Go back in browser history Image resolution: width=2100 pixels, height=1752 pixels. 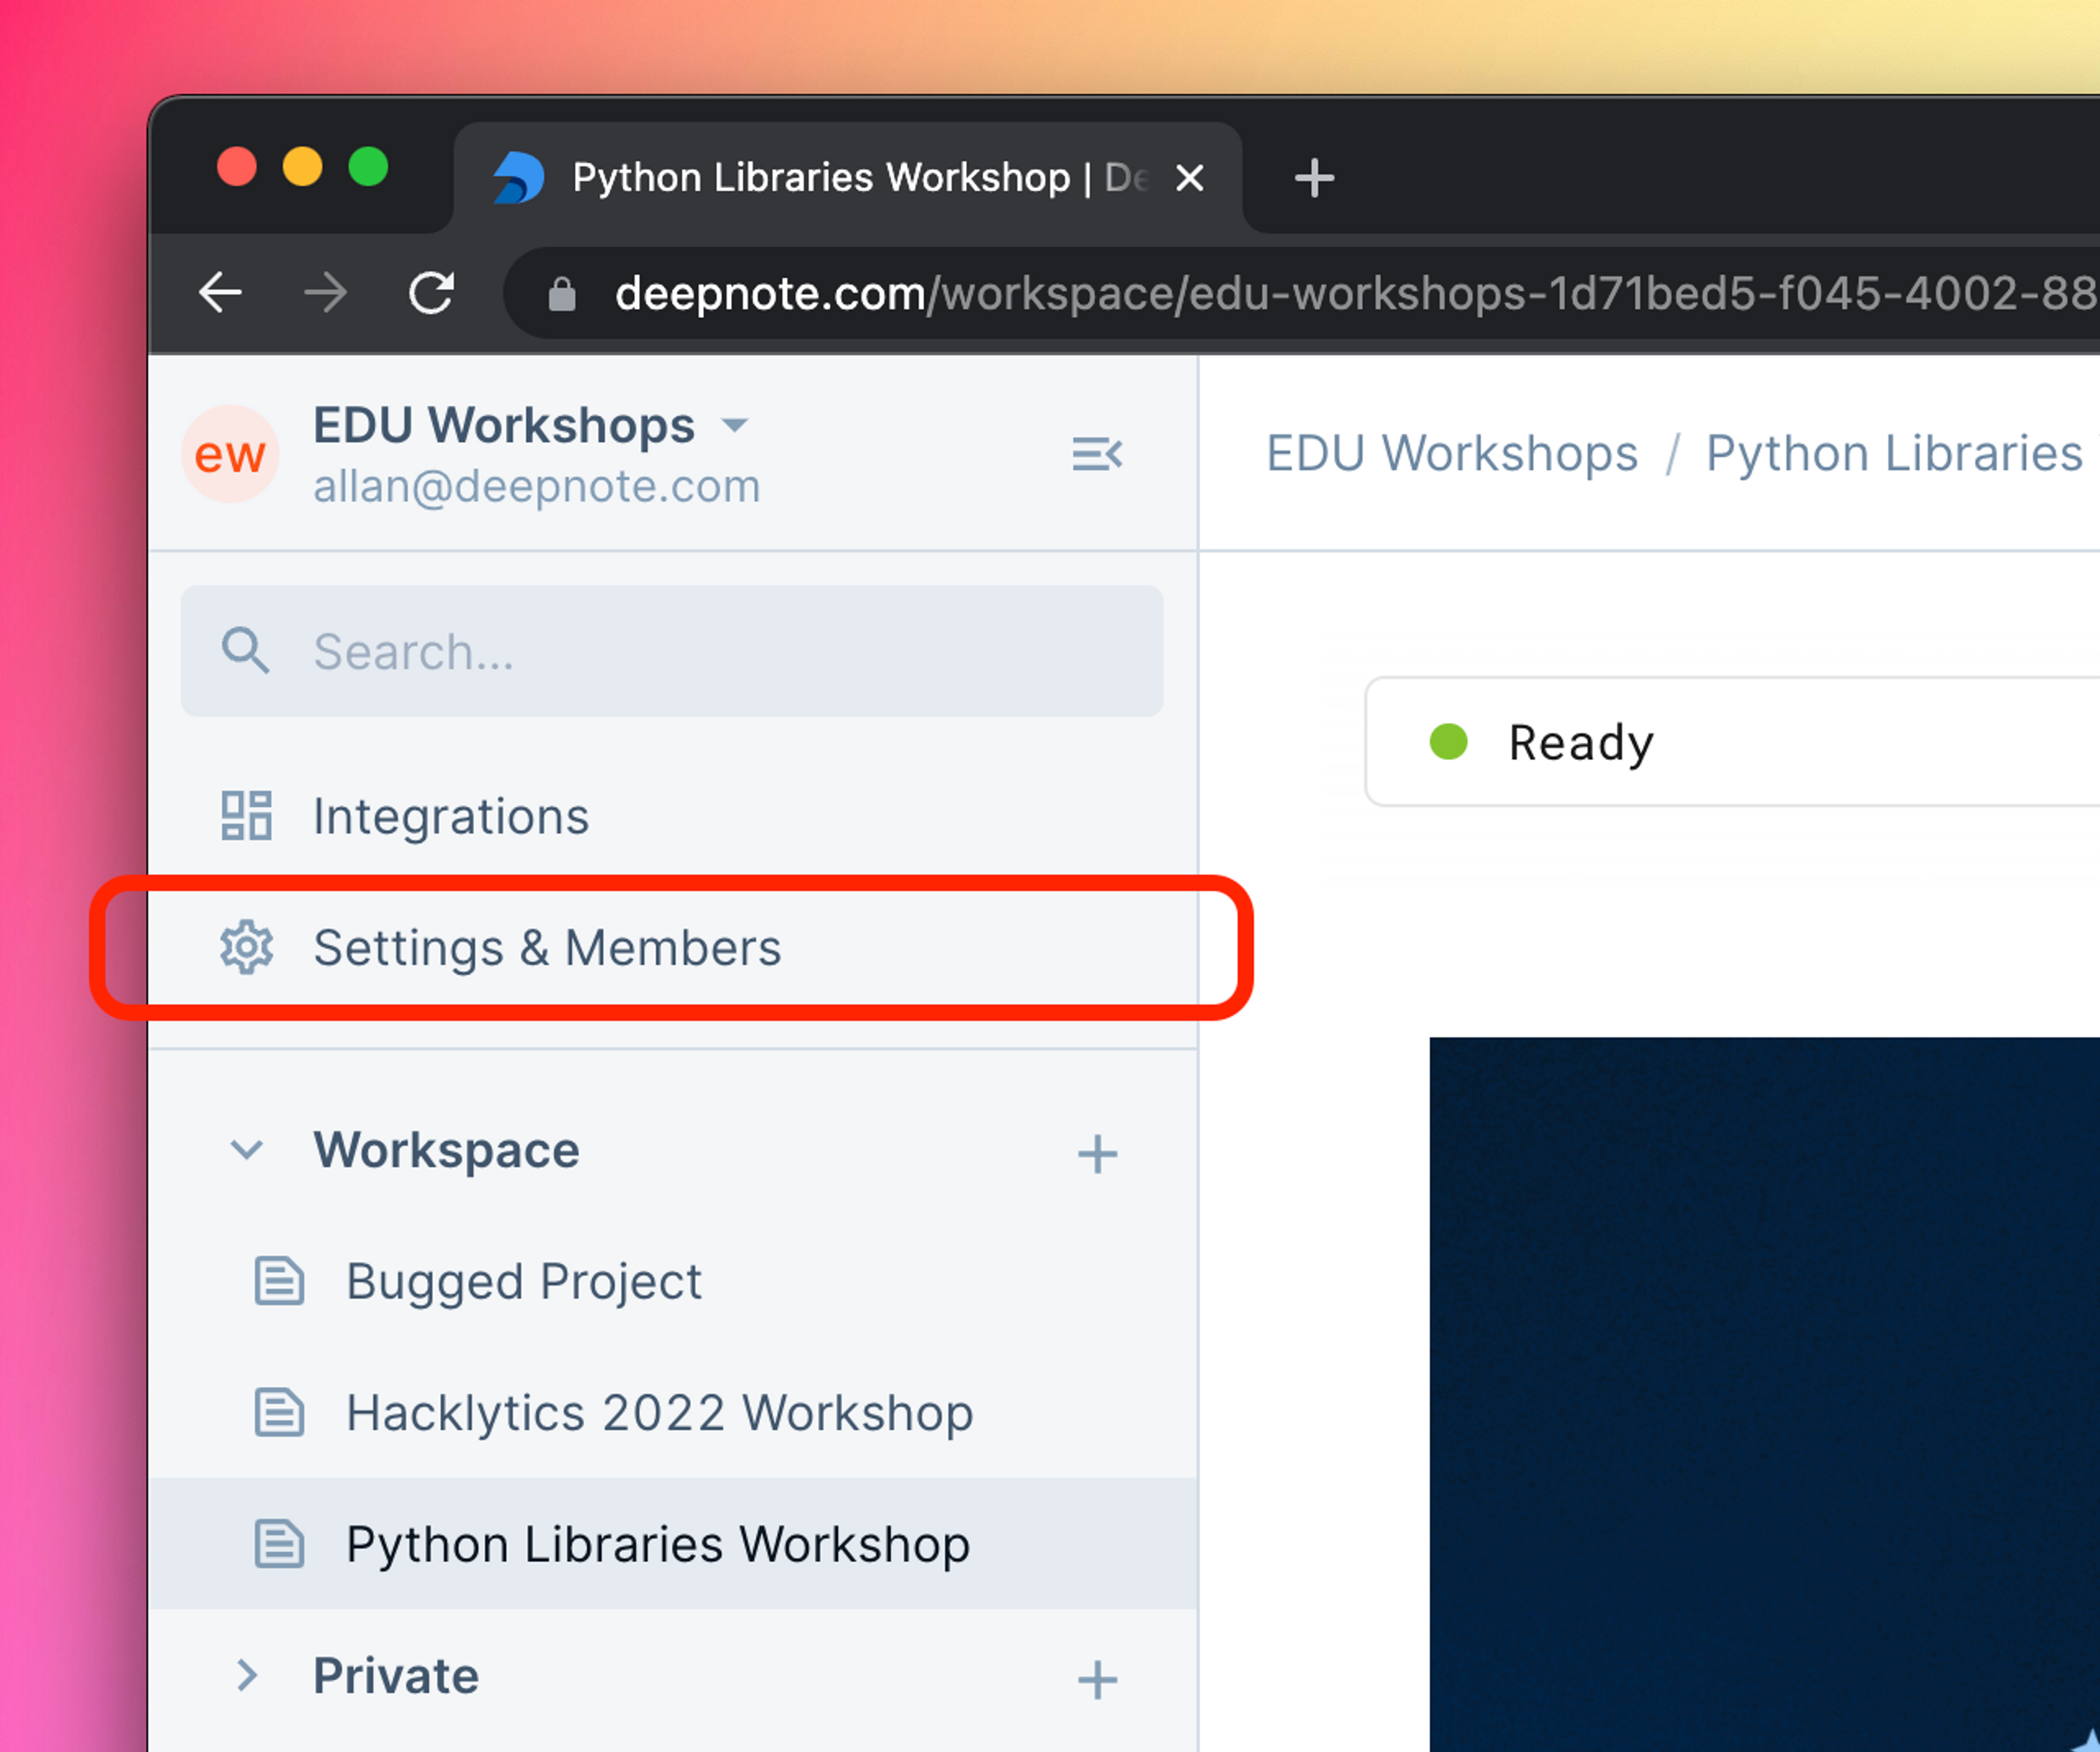click(220, 293)
